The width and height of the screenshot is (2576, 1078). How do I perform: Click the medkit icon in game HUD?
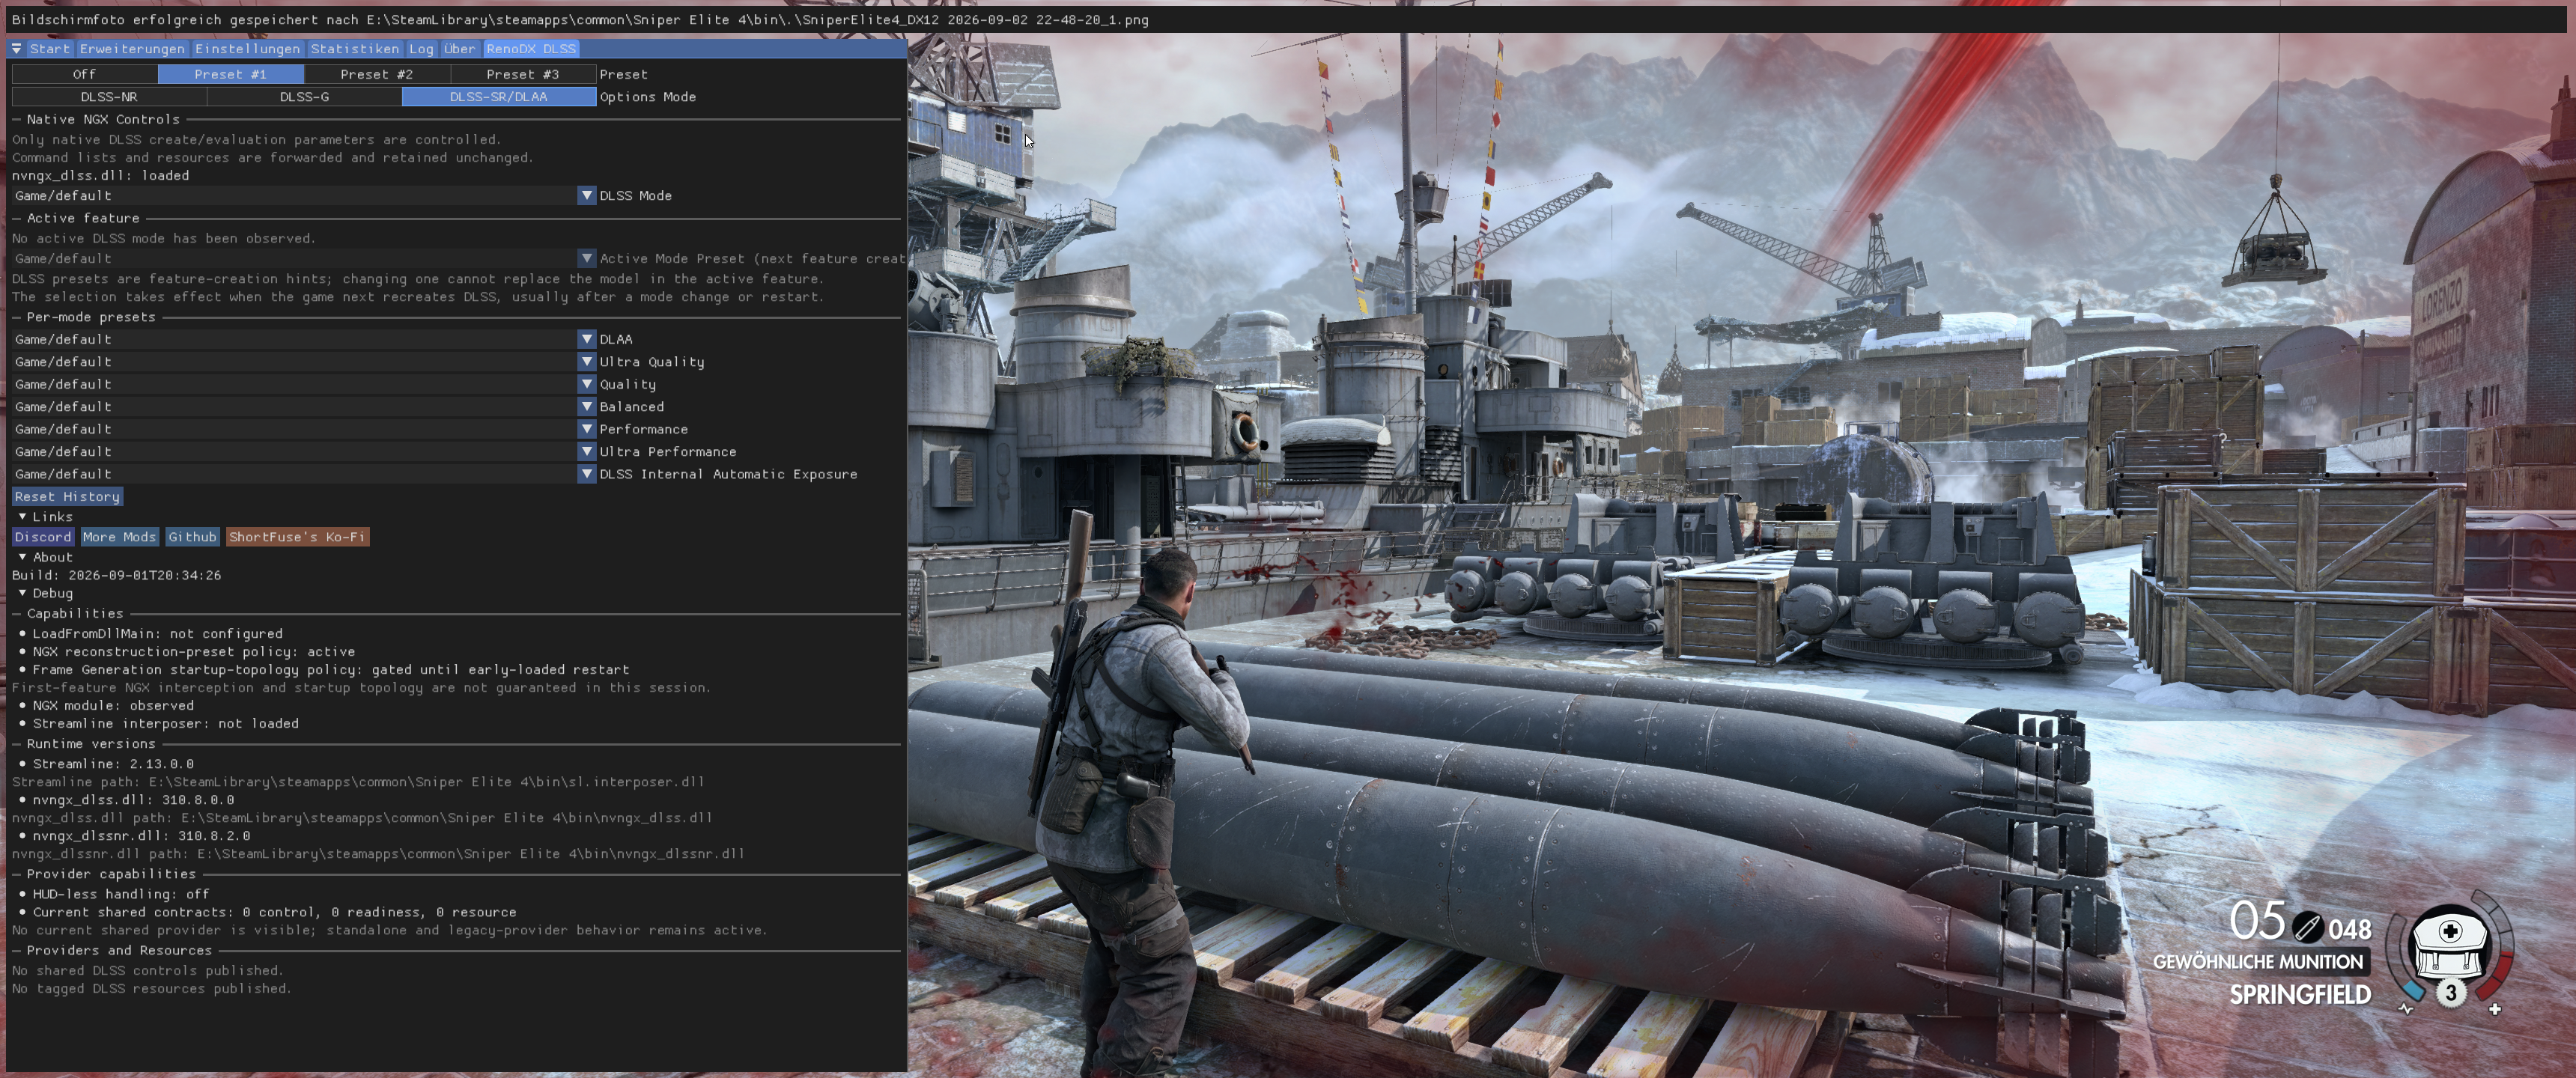pyautogui.click(x=2449, y=944)
